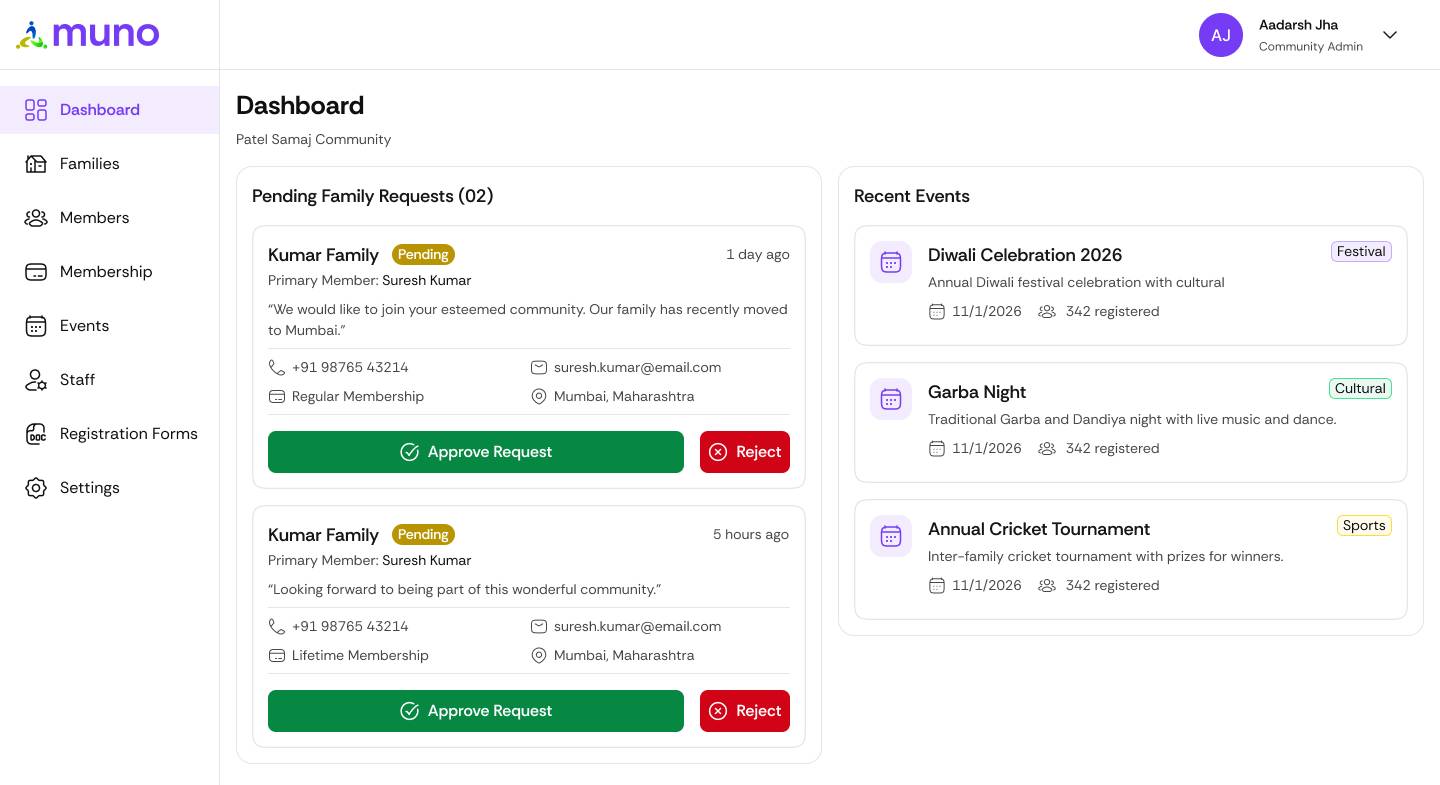Screen dimensions: 1440x785
Task: Click the Settings gear icon
Action: click(x=36, y=488)
